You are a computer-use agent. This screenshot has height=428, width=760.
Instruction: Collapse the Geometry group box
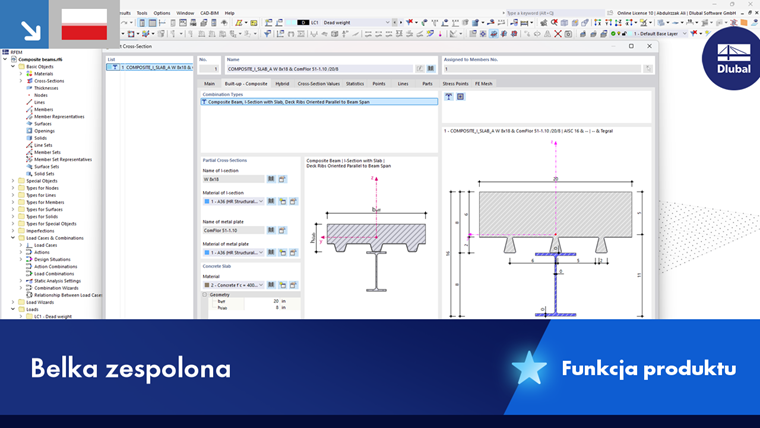pos(205,295)
